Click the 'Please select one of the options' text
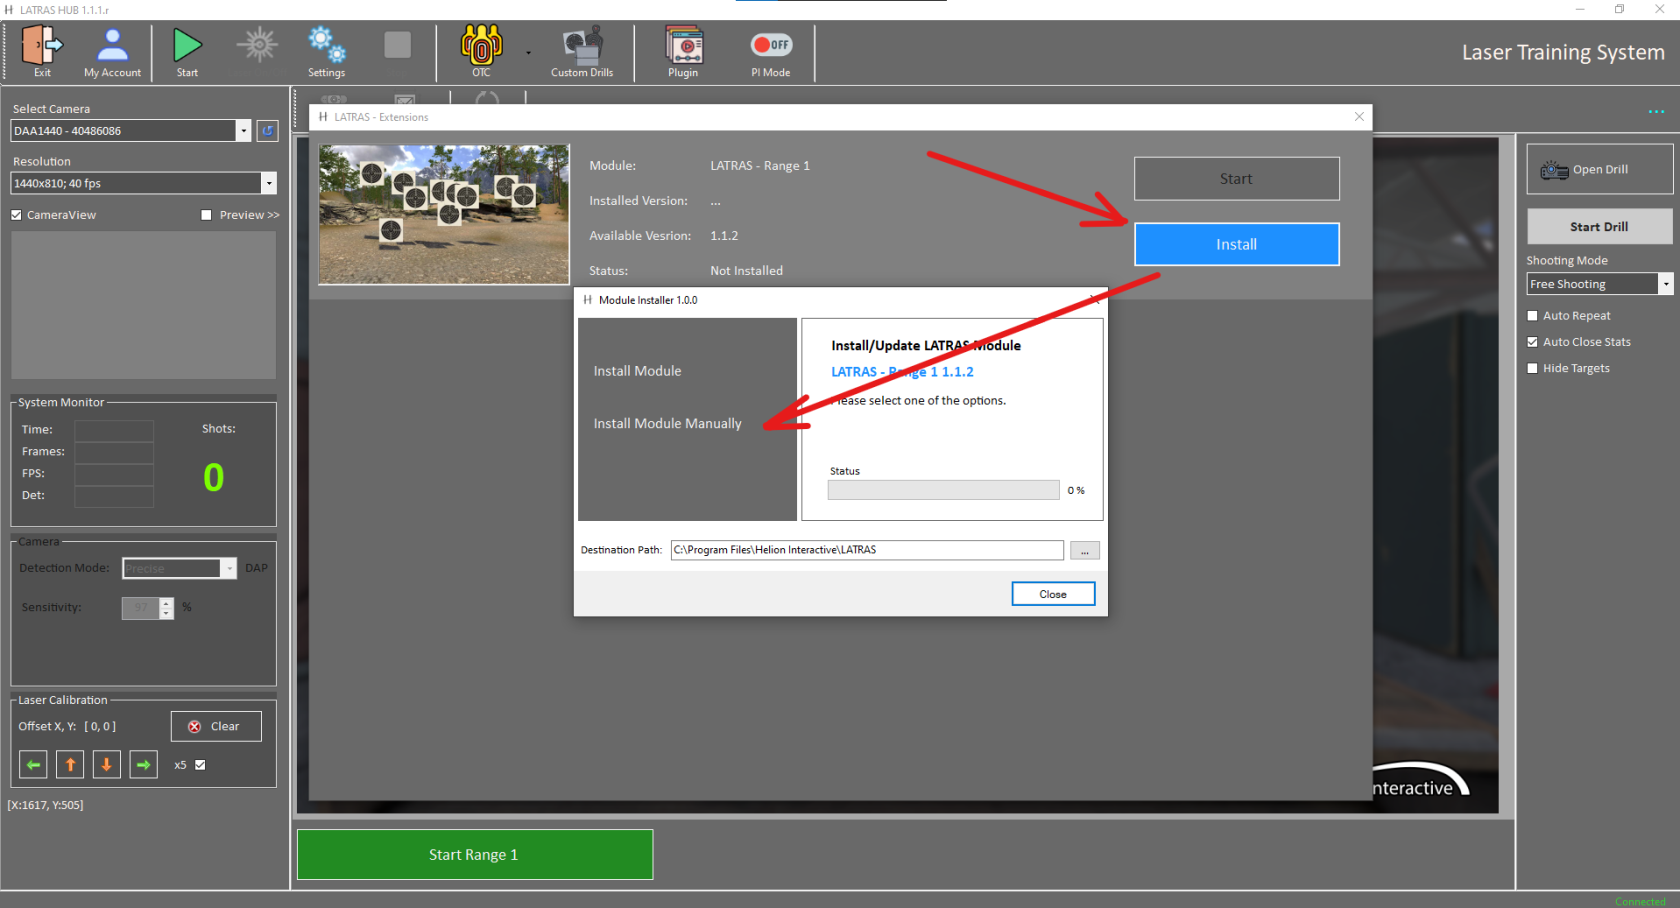1680x908 pixels. pos(919,401)
